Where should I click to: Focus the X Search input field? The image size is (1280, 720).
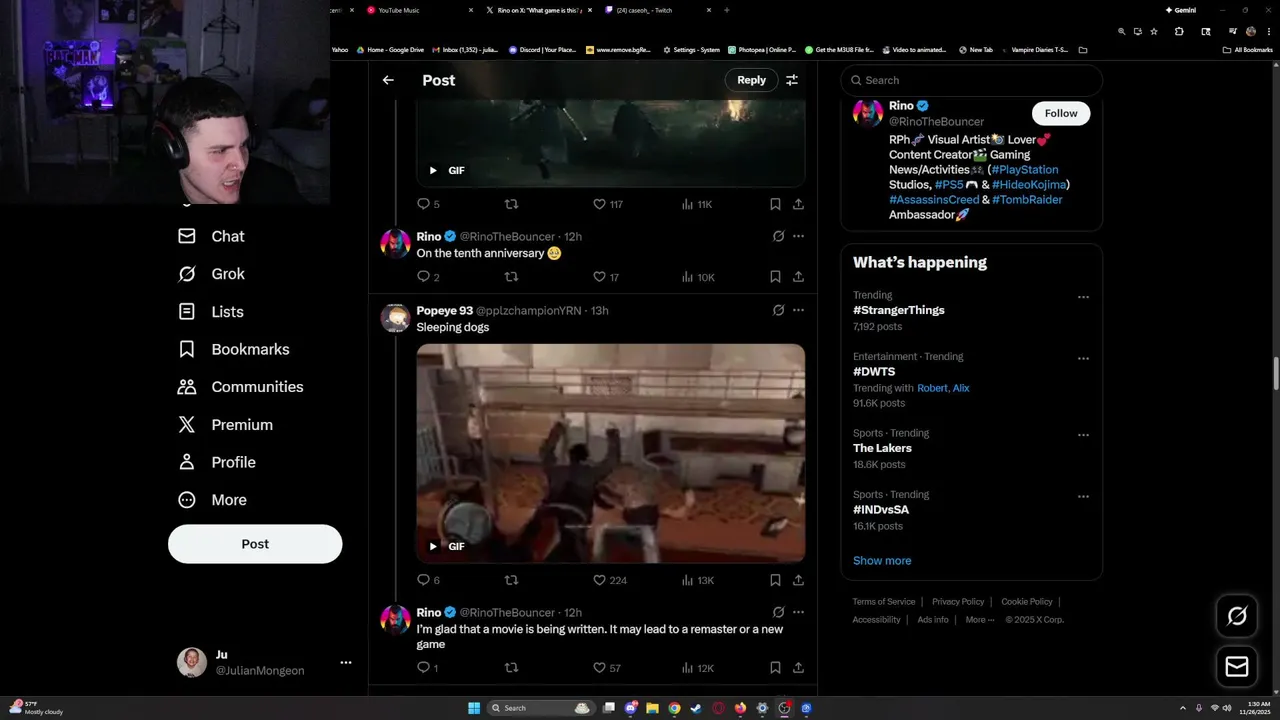tap(971, 80)
